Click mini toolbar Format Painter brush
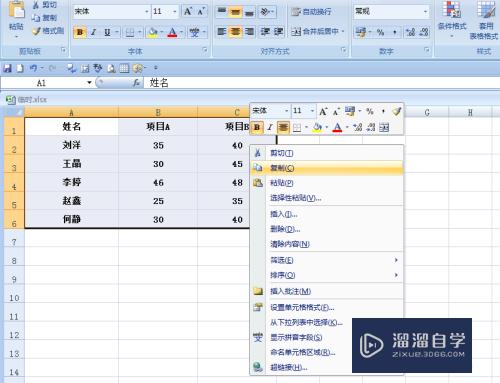The height and width of the screenshot is (383, 500). tap(396, 111)
